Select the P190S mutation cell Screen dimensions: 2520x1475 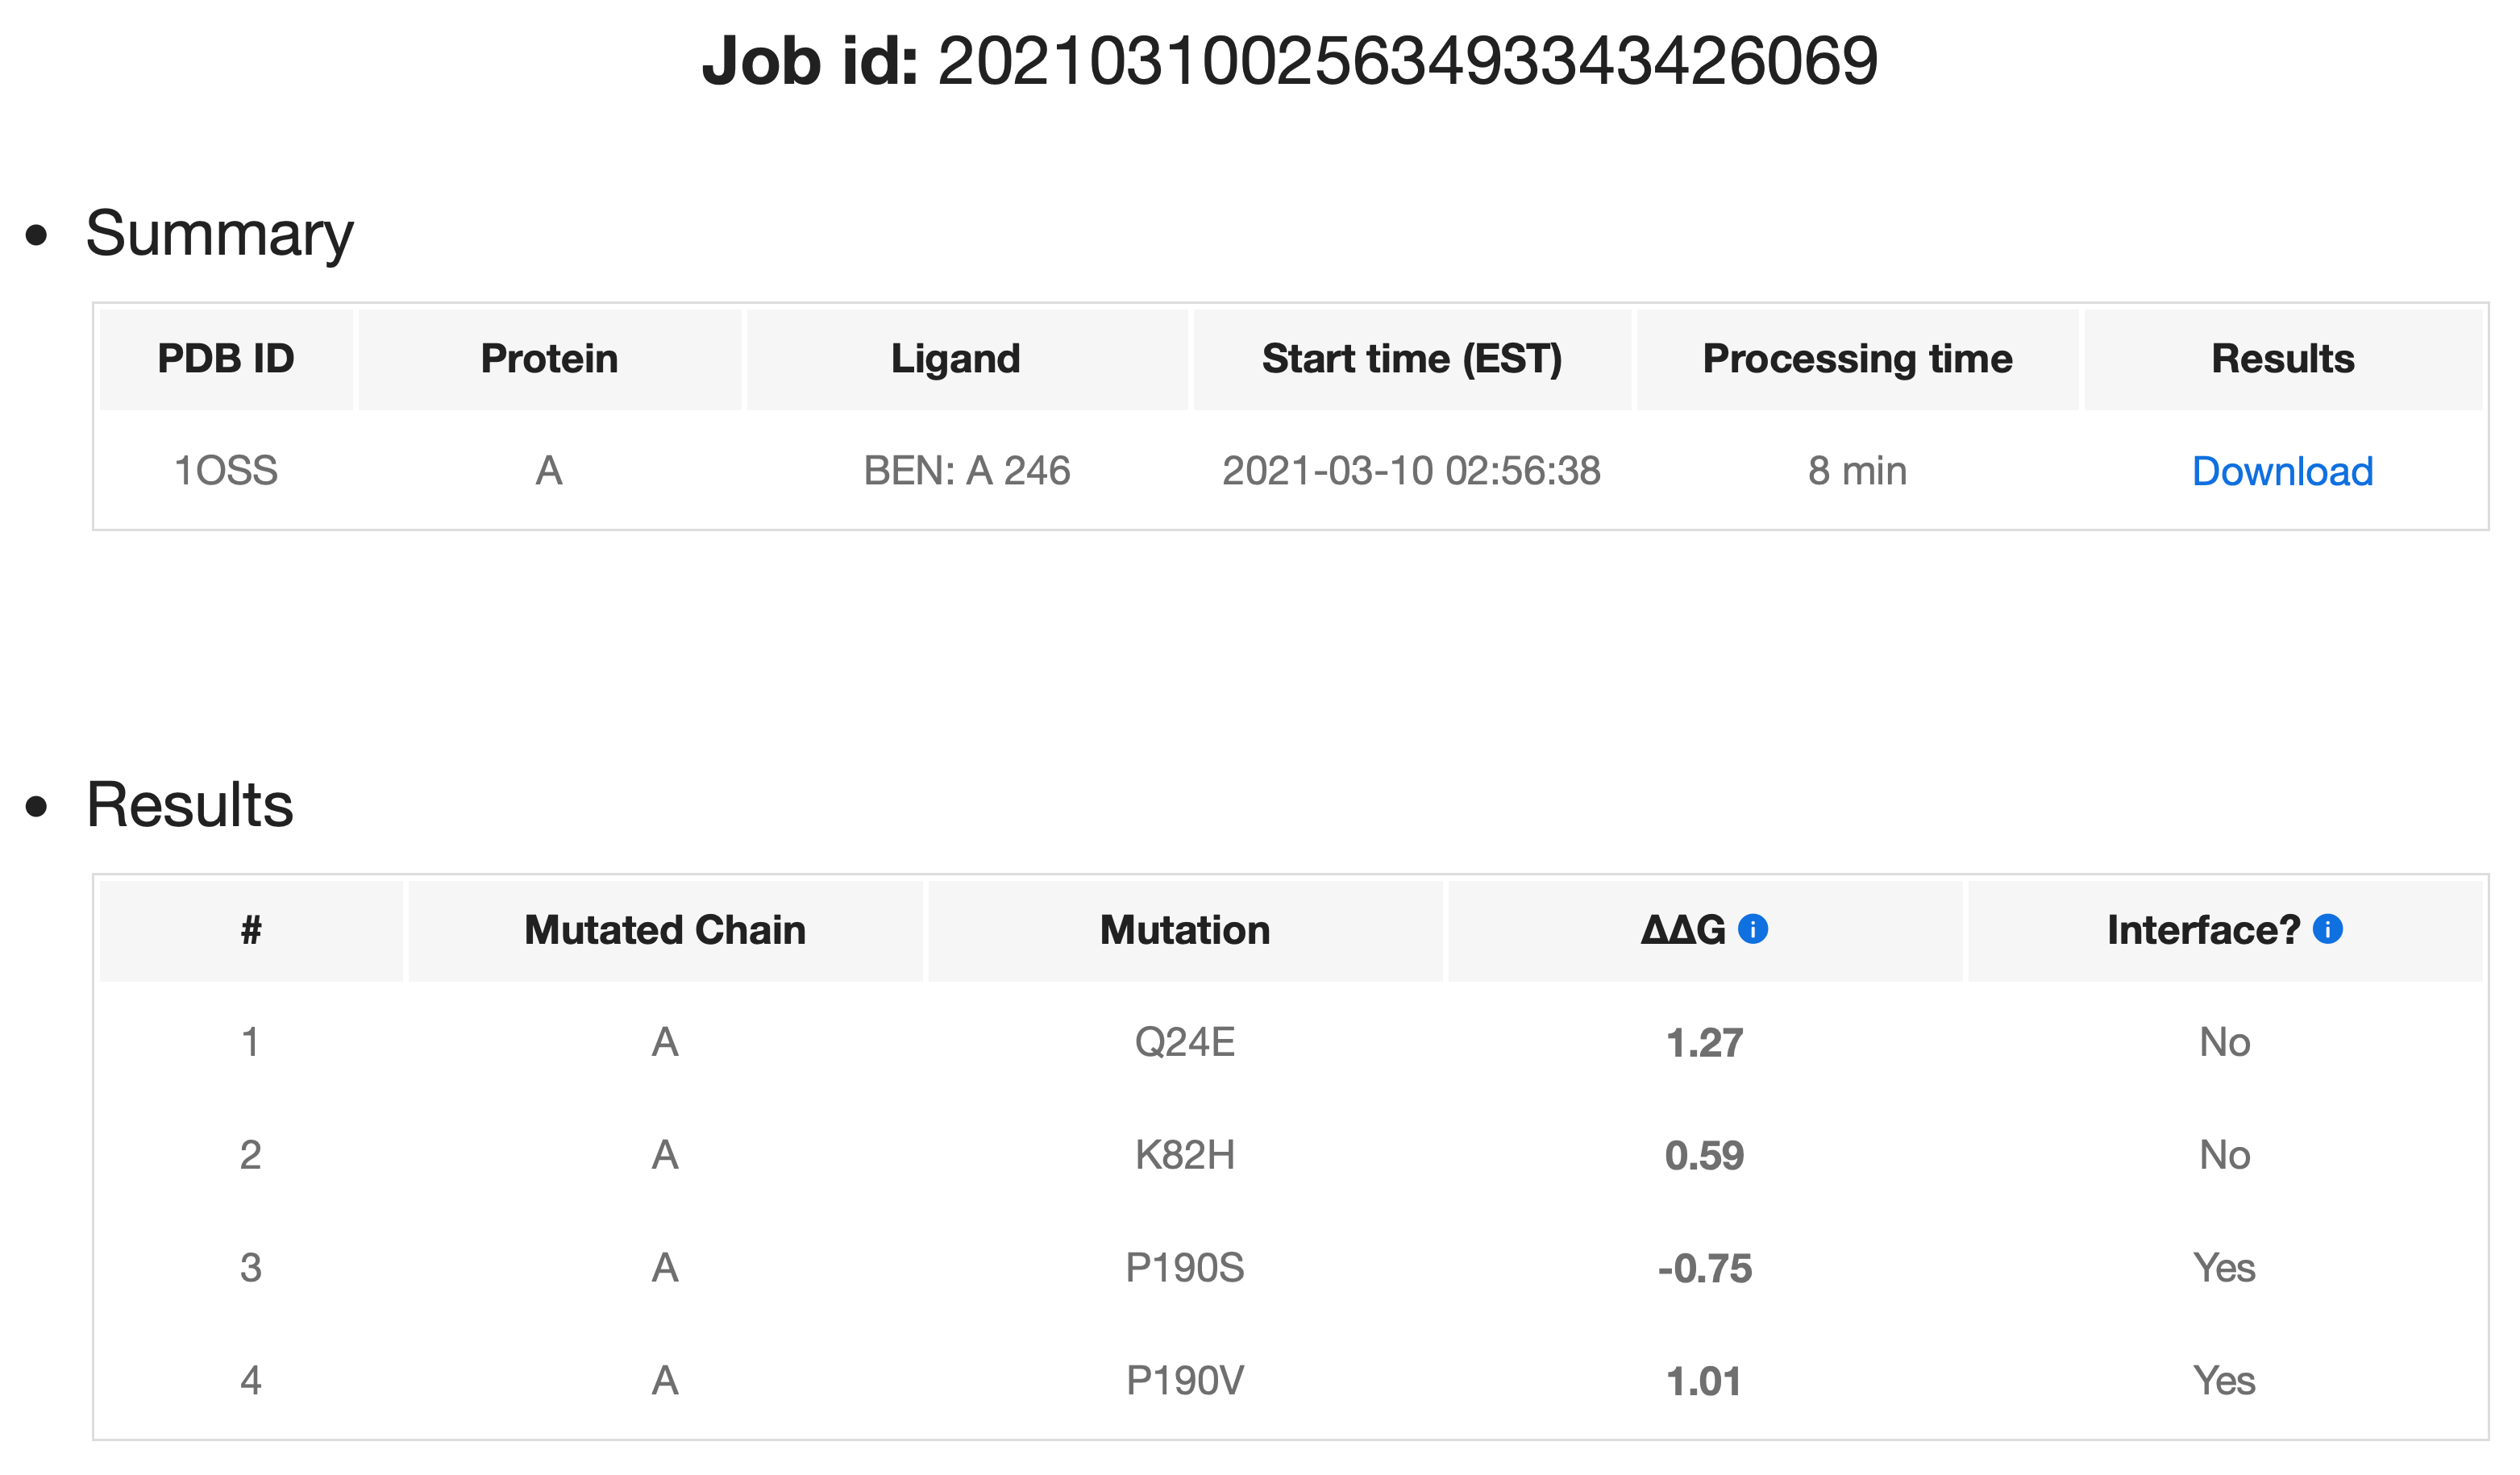[1185, 1268]
